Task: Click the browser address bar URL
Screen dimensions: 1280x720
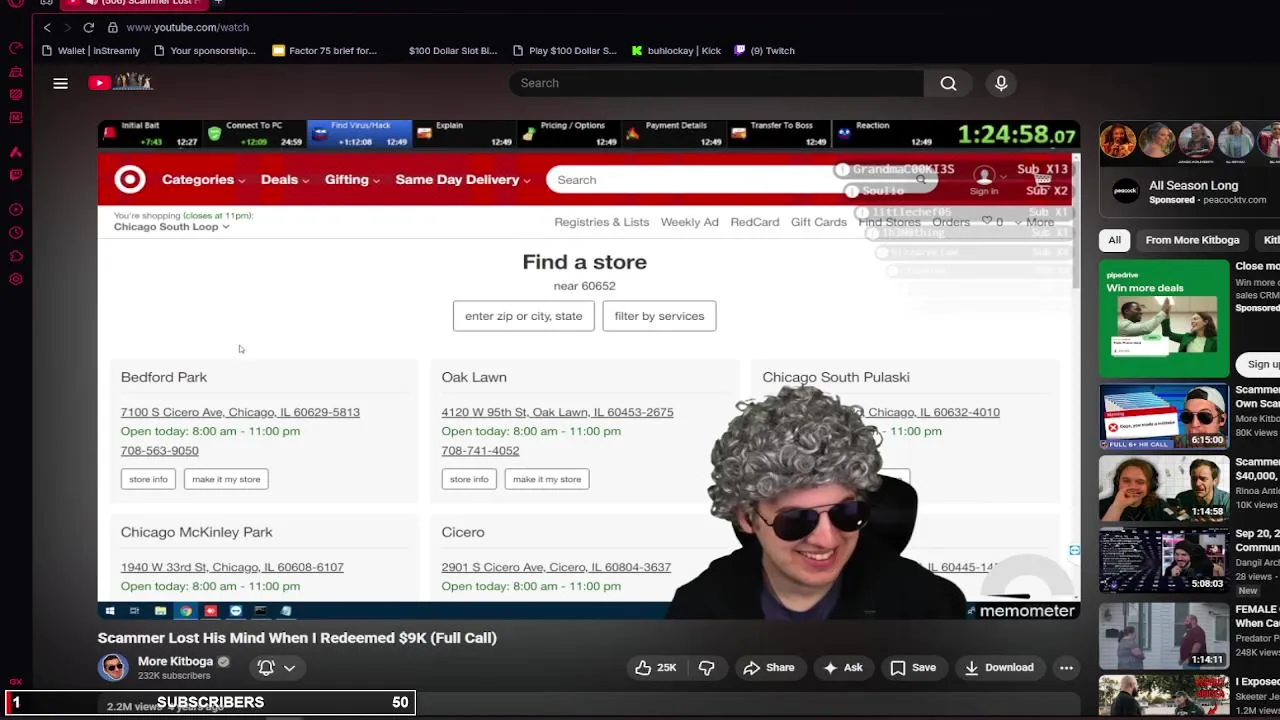Action: (x=187, y=27)
